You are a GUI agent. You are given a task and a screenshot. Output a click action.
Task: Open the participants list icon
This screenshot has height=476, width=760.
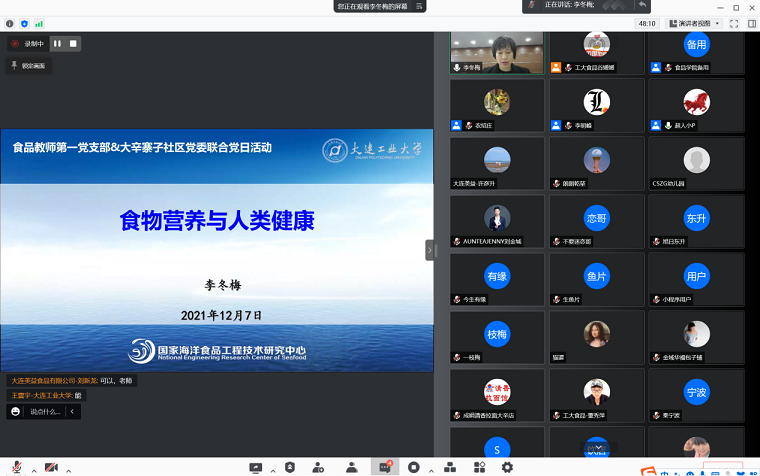coord(351,467)
